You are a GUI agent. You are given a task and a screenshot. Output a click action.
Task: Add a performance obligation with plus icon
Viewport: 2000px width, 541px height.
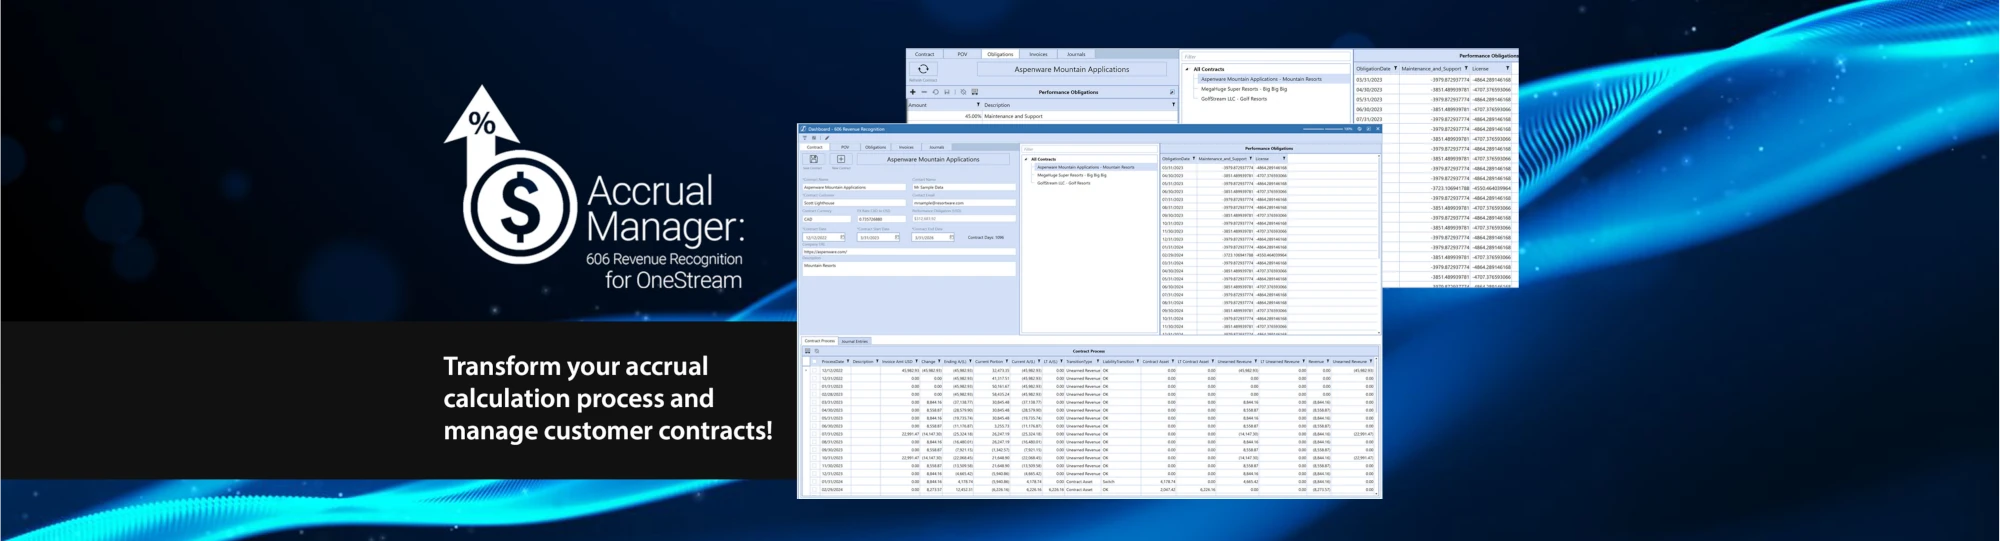click(x=912, y=92)
